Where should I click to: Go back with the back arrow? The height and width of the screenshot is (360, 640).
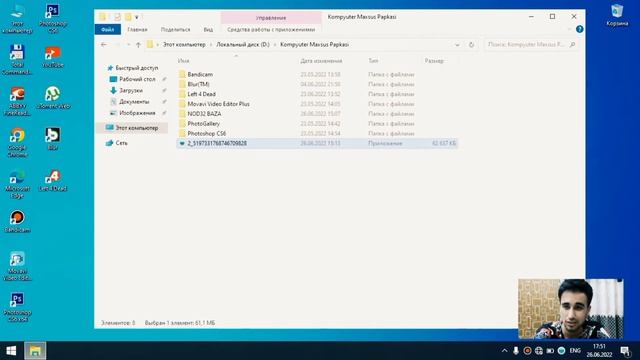pyautogui.click(x=104, y=45)
